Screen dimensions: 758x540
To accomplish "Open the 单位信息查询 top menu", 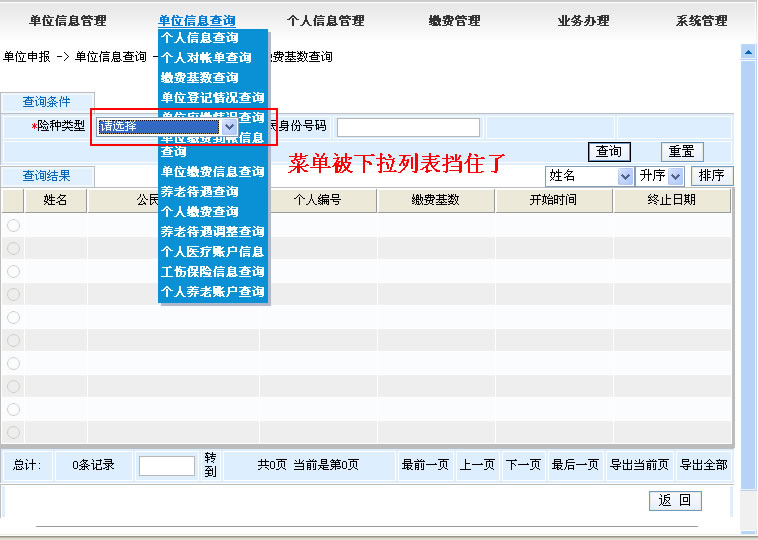I will coord(197,21).
